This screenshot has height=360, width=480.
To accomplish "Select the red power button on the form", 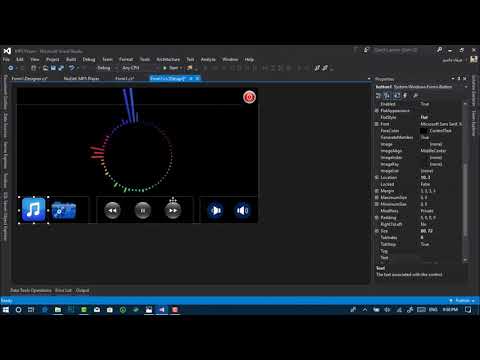I will pyautogui.click(x=249, y=97).
